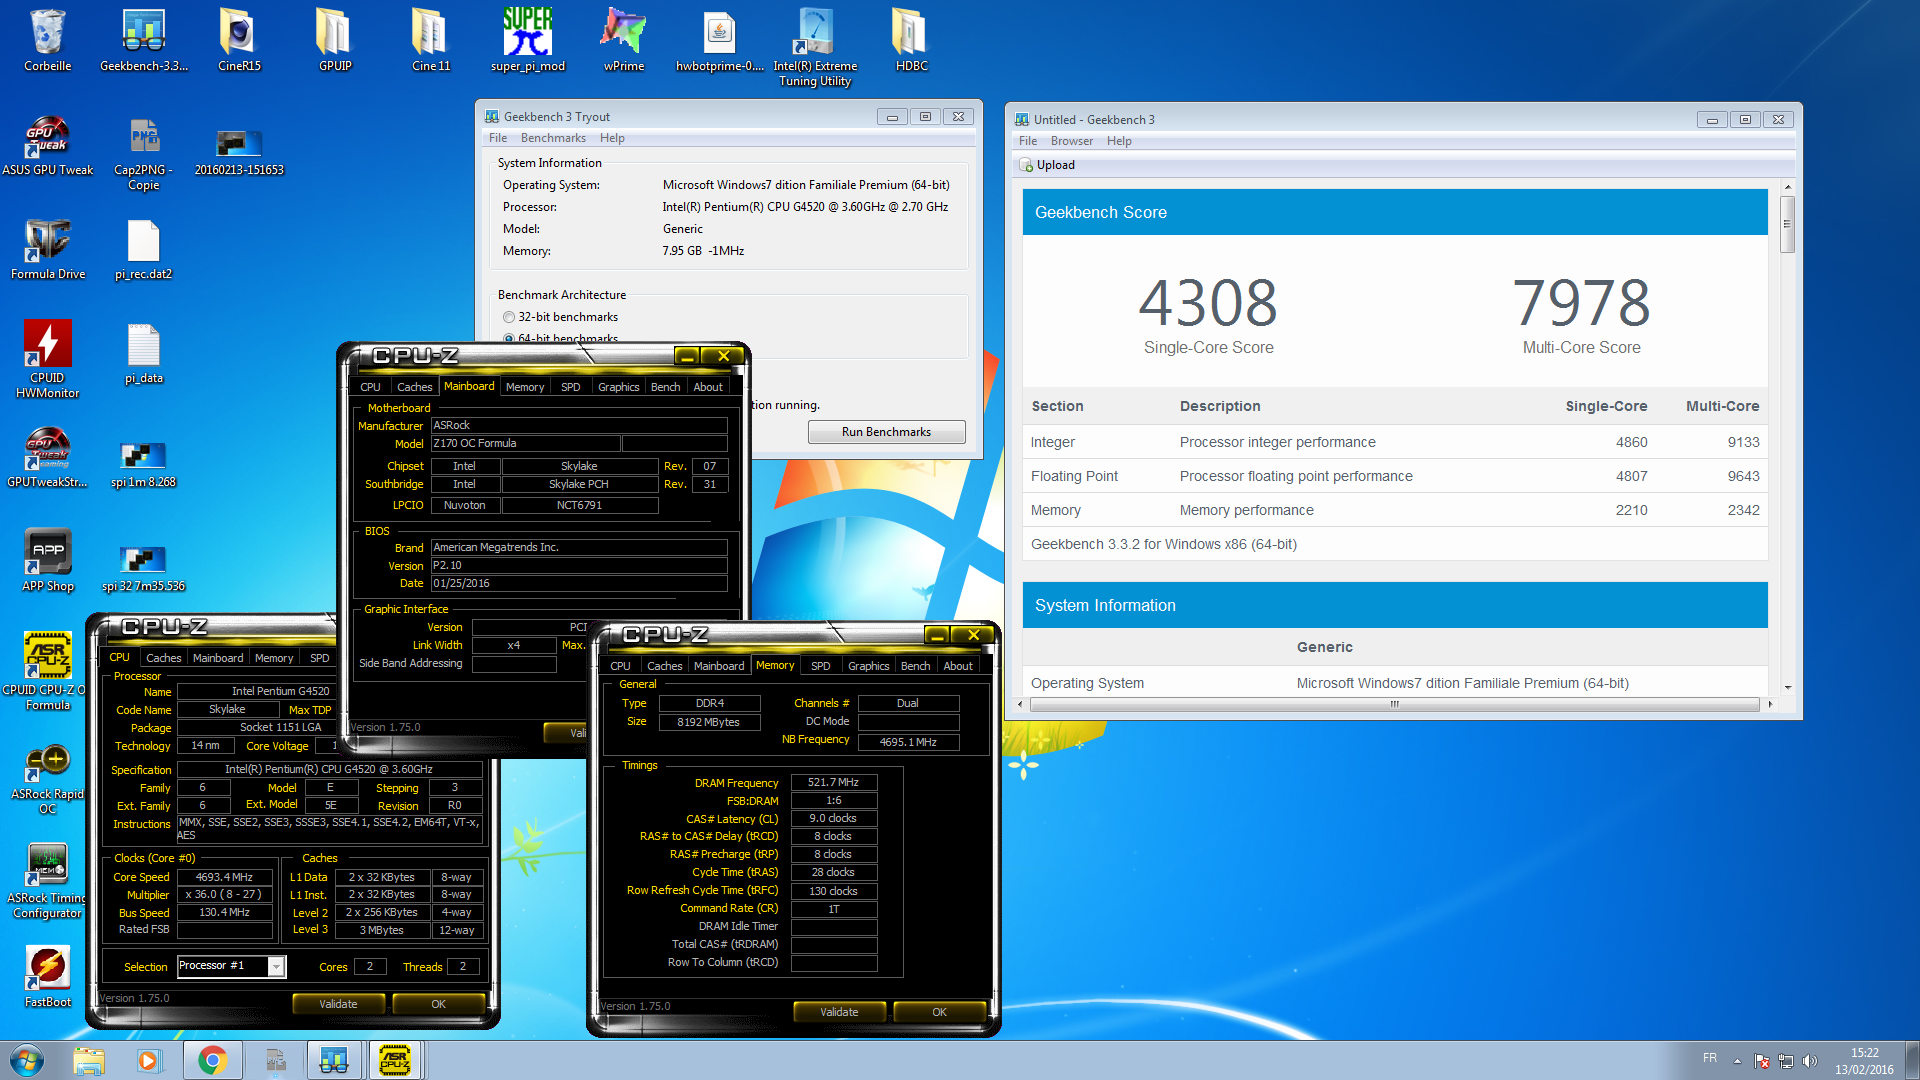Open Help menu in Geekbench 3 Tryout
Image resolution: width=1920 pixels, height=1080 pixels.
(612, 138)
